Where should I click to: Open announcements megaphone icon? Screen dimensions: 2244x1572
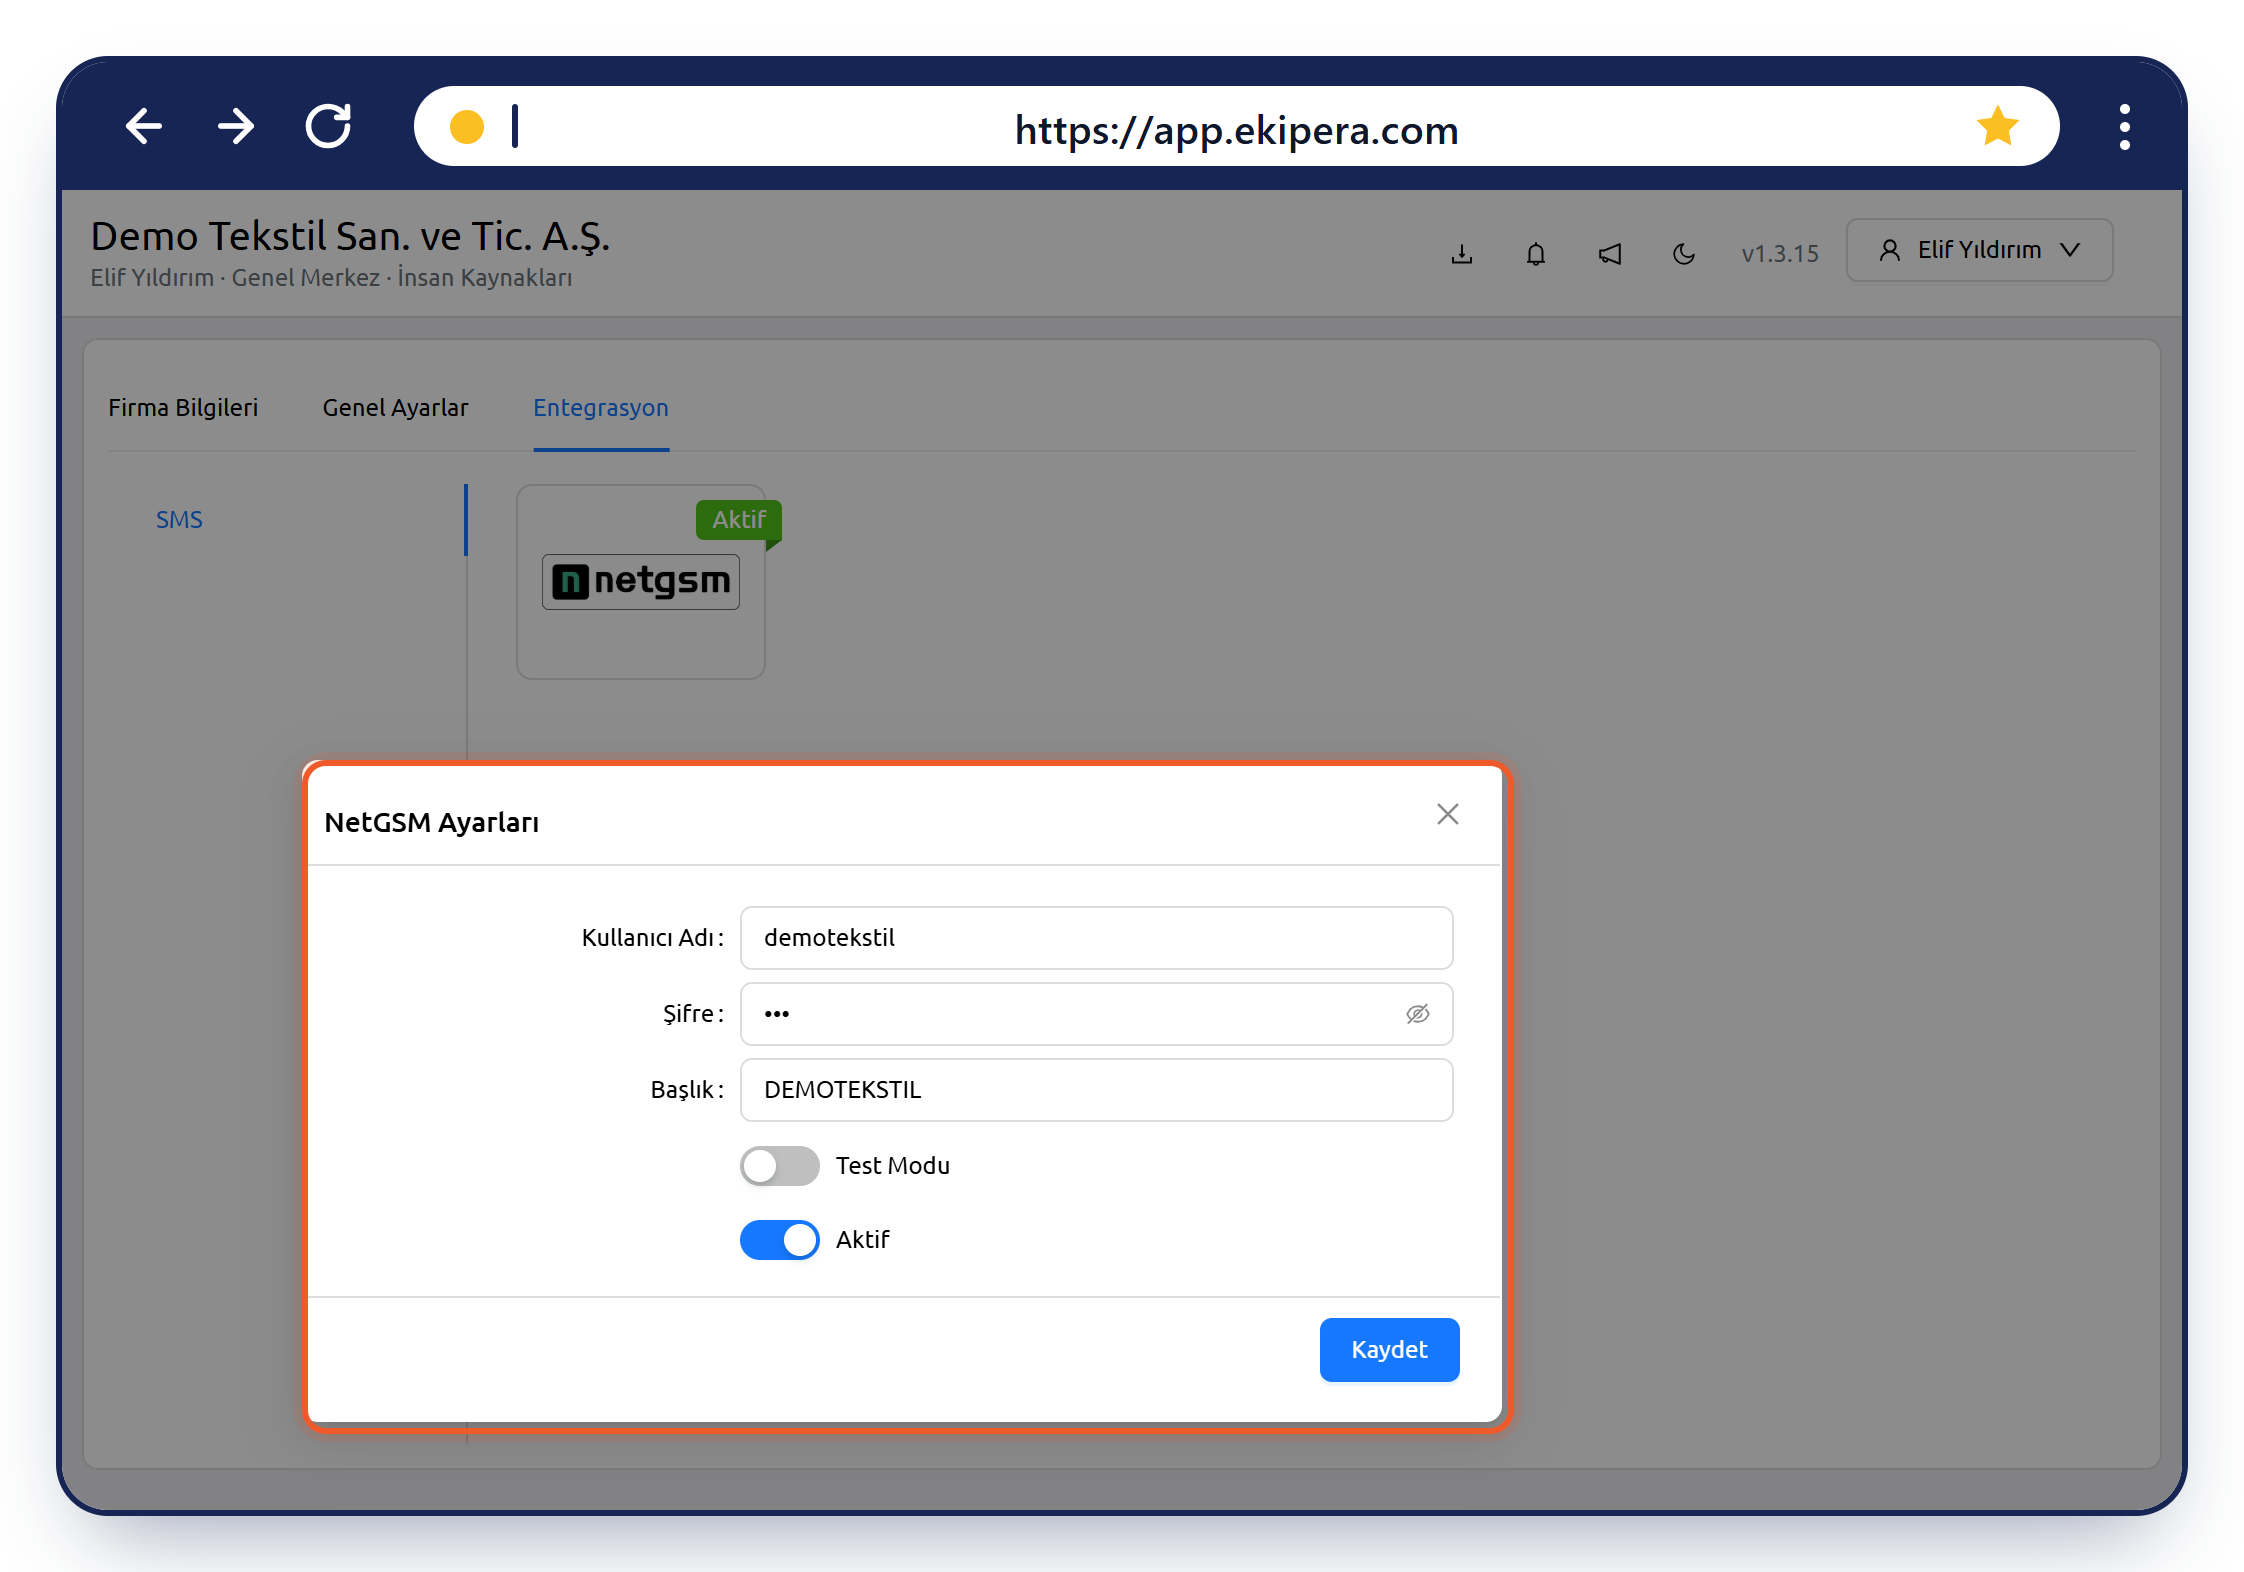coord(1610,254)
